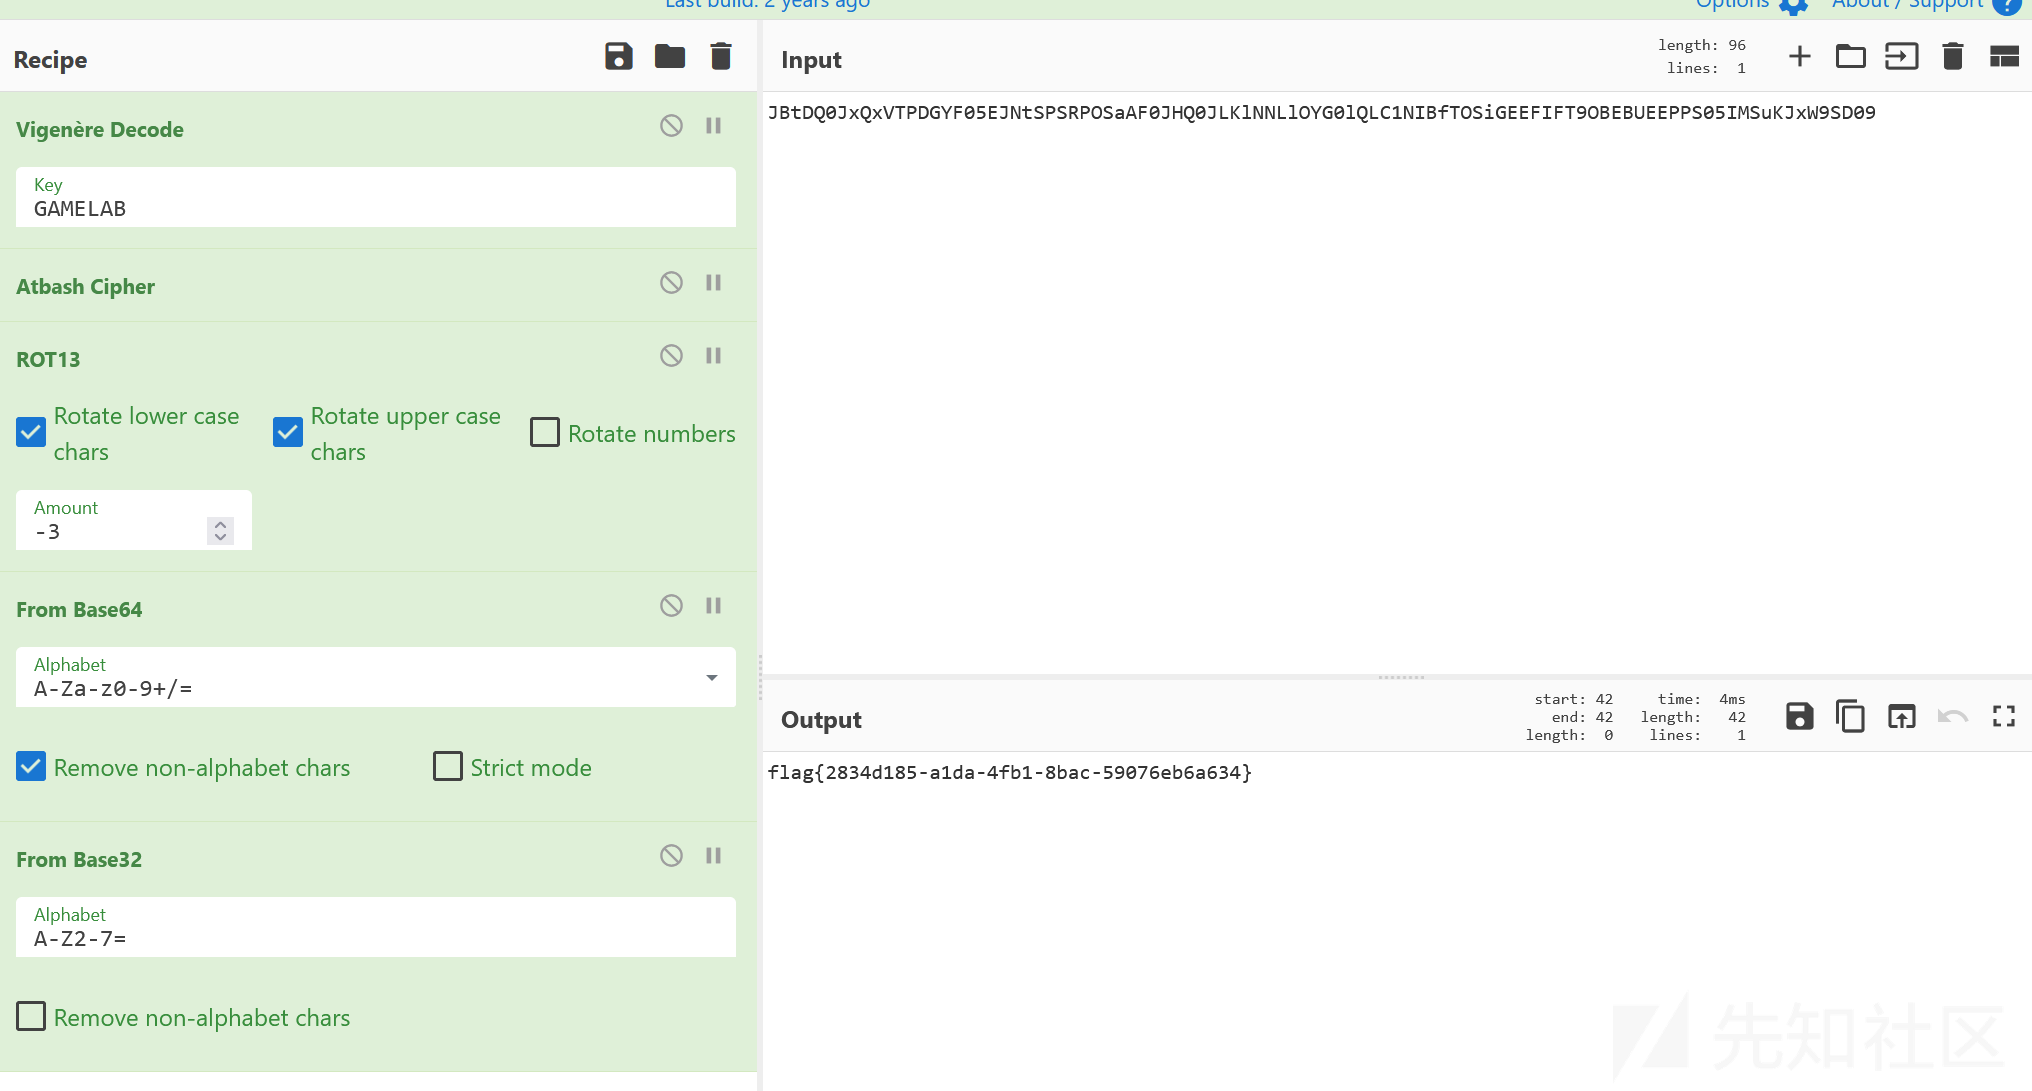Enable Strict mode for Base64
The height and width of the screenshot is (1091, 2032).
click(x=448, y=766)
